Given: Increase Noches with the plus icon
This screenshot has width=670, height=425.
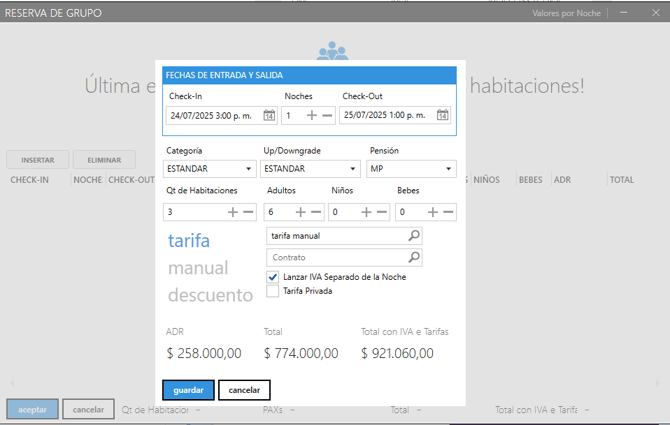Looking at the screenshot, I should click(312, 116).
